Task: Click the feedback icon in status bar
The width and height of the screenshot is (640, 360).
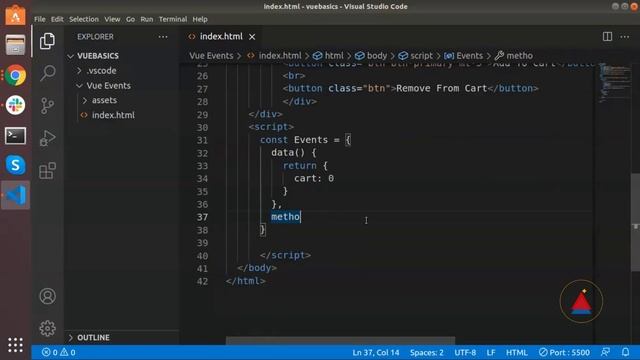Action: 606,352
